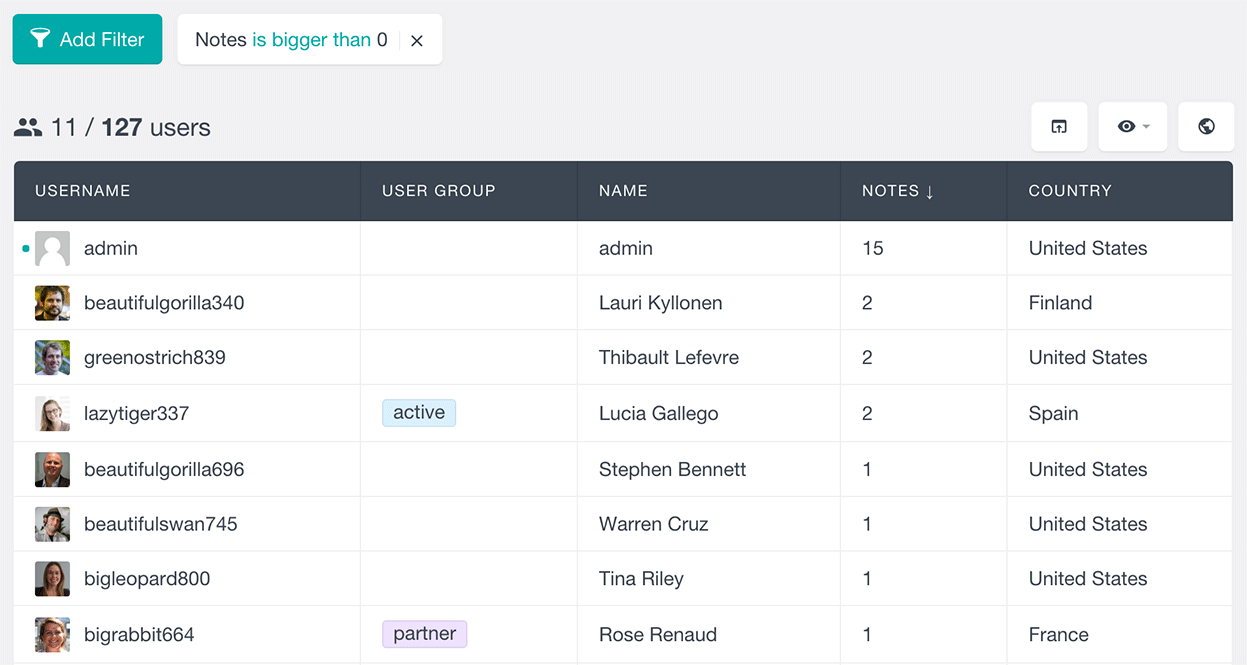Click the notes count for Lauri Kyllonen
Image resolution: width=1247 pixels, height=665 pixels.
pyautogui.click(x=867, y=303)
